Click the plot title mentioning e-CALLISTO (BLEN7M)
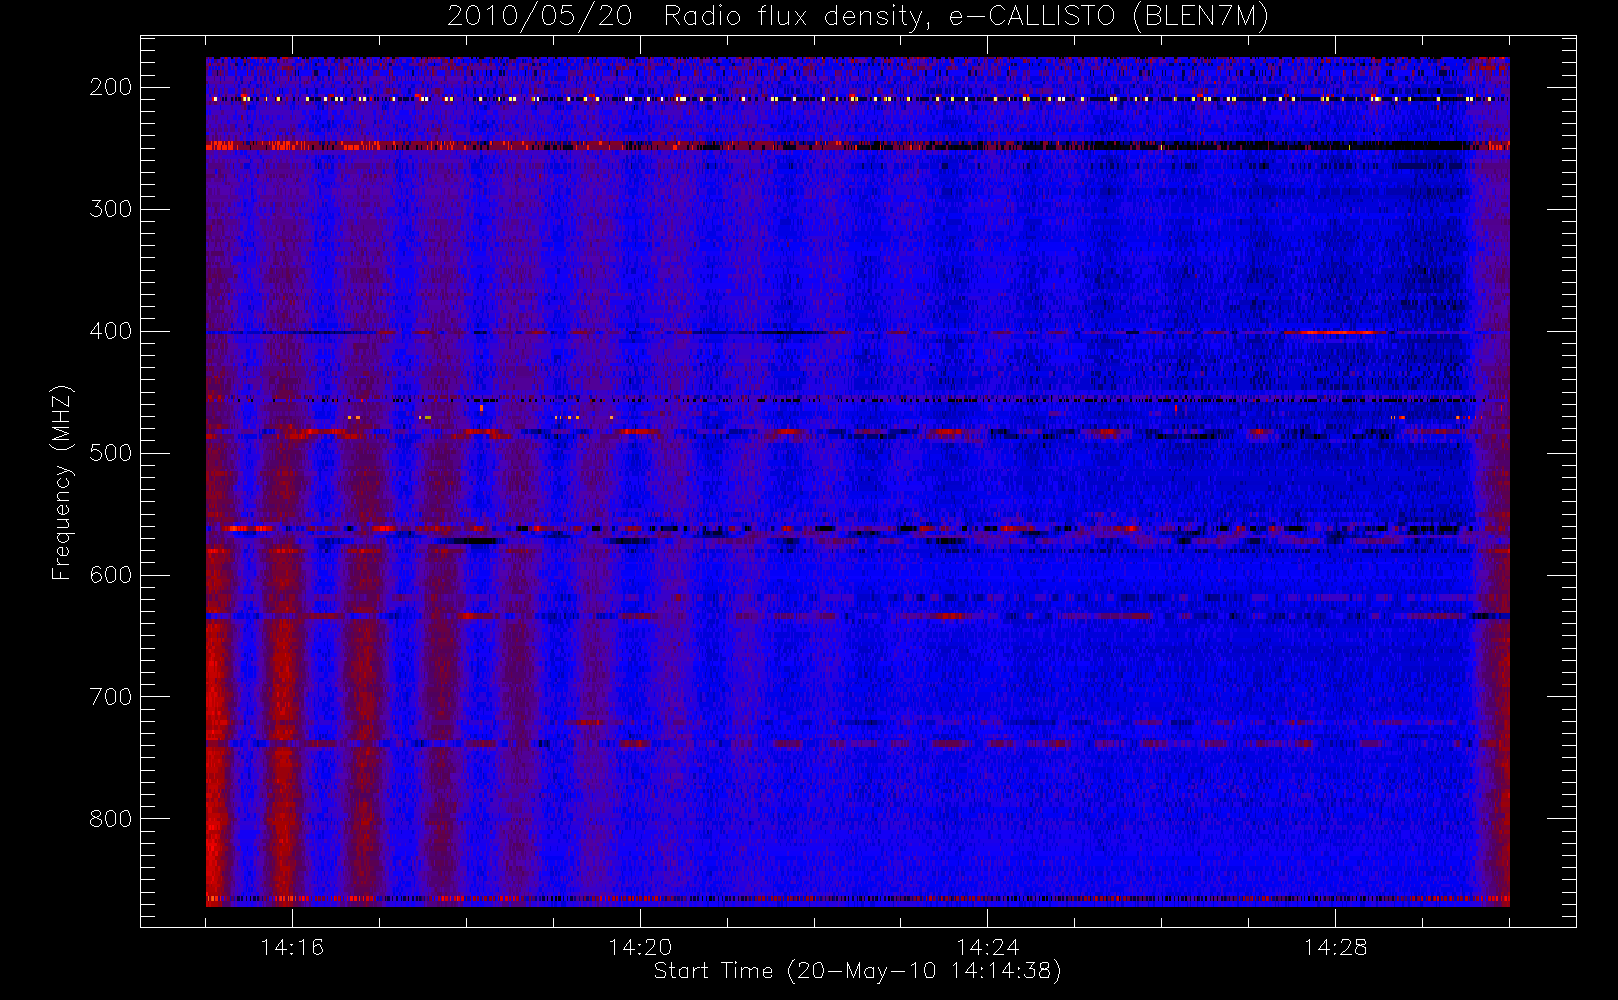The height and width of the screenshot is (1000, 1618). pos(858,17)
